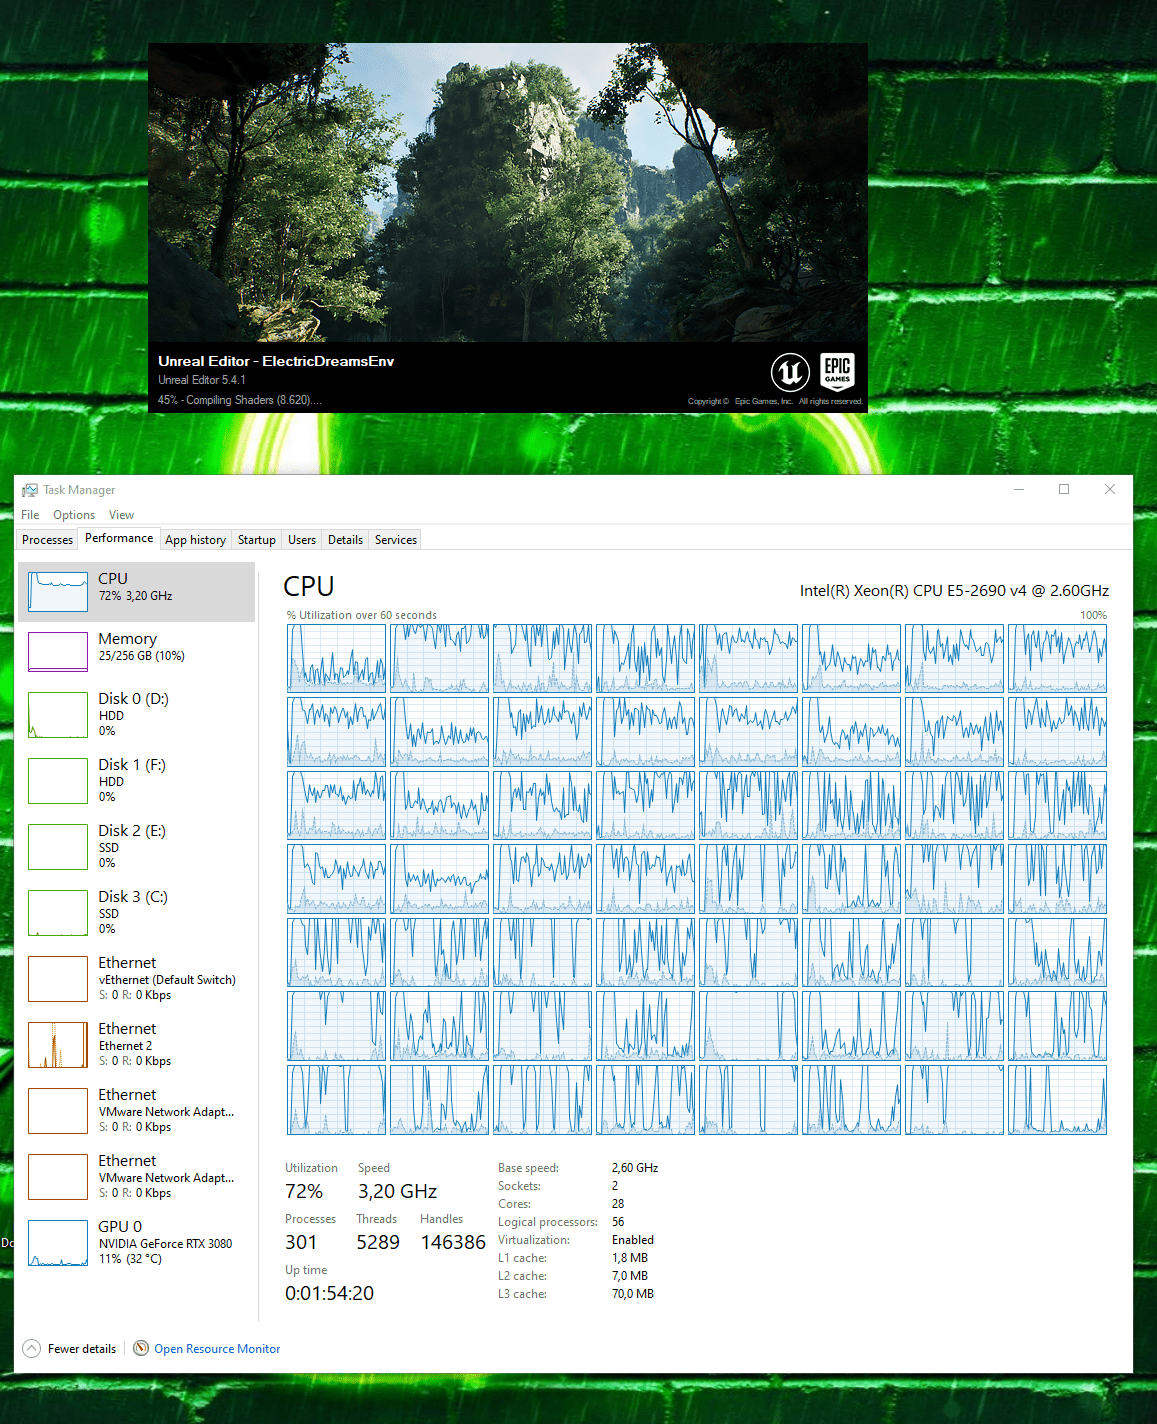Select the Performance tab
This screenshot has width=1157, height=1424.
pos(119,538)
